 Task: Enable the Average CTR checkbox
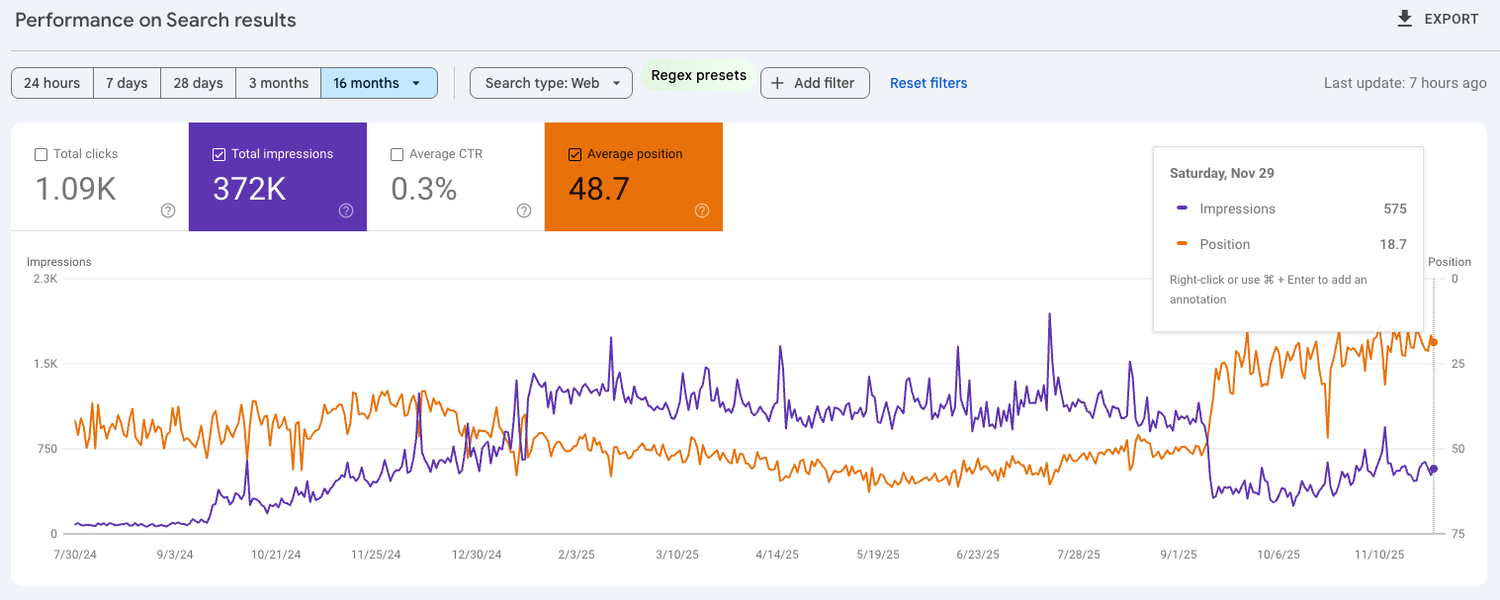click(396, 153)
